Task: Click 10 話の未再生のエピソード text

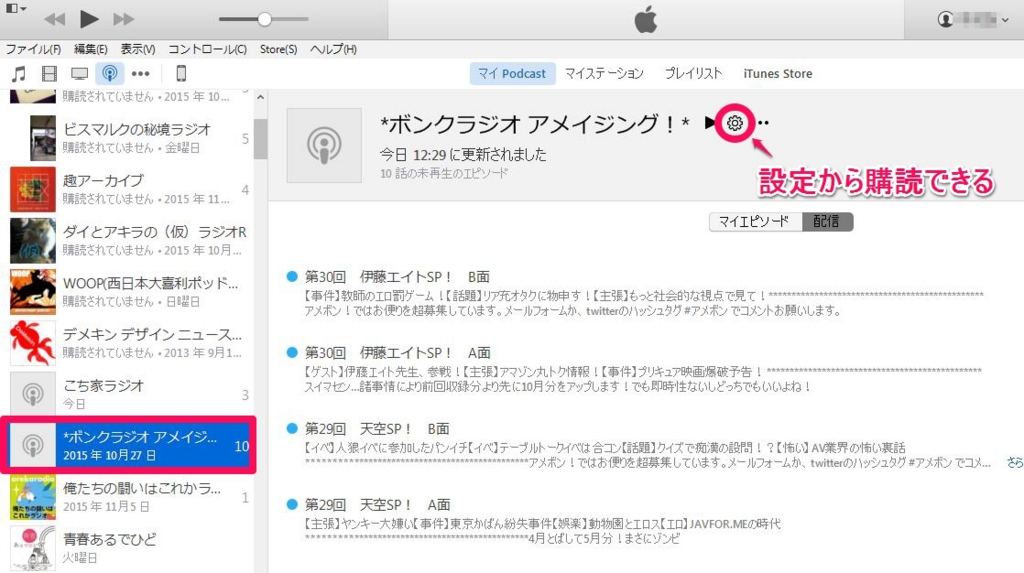Action: [x=444, y=174]
